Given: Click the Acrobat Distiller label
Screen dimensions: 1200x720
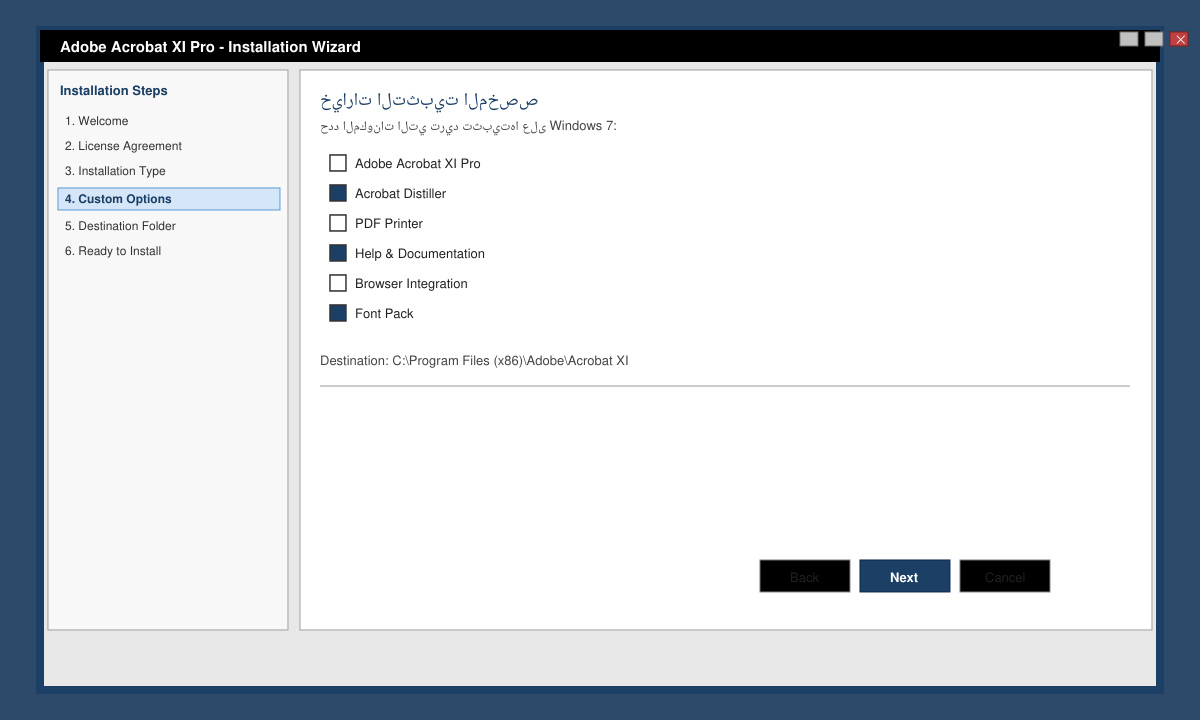Looking at the screenshot, I should coord(401,194).
